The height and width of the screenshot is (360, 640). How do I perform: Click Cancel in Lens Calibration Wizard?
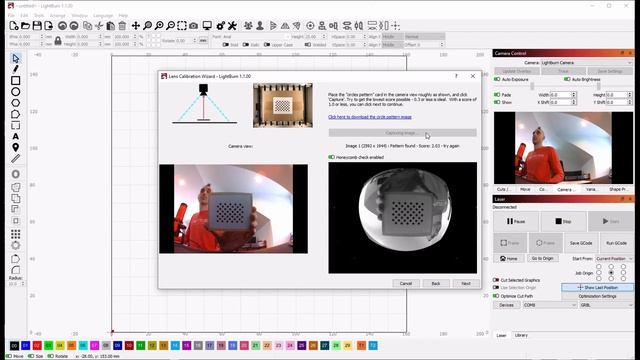406,283
